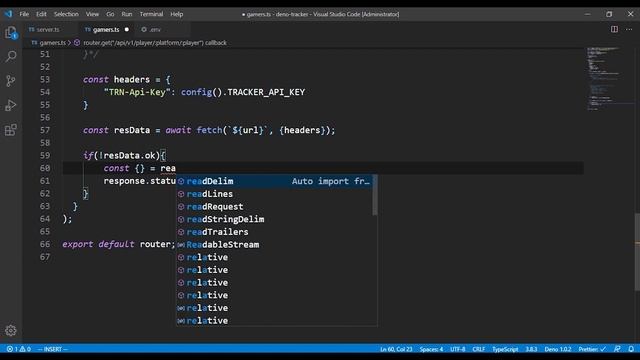Place cursor after 'rea' on line 60
Image resolution: width=640 pixels, height=360 pixels.
(x=176, y=168)
